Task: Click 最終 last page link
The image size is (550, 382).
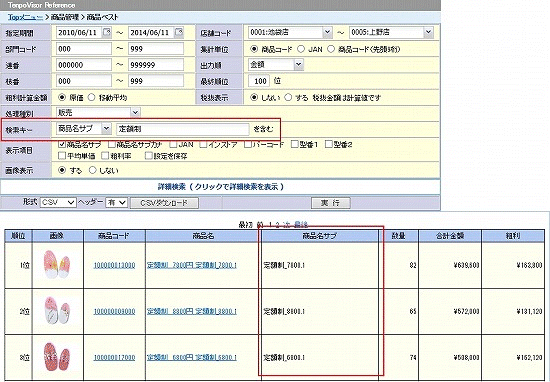Action: 300,225
